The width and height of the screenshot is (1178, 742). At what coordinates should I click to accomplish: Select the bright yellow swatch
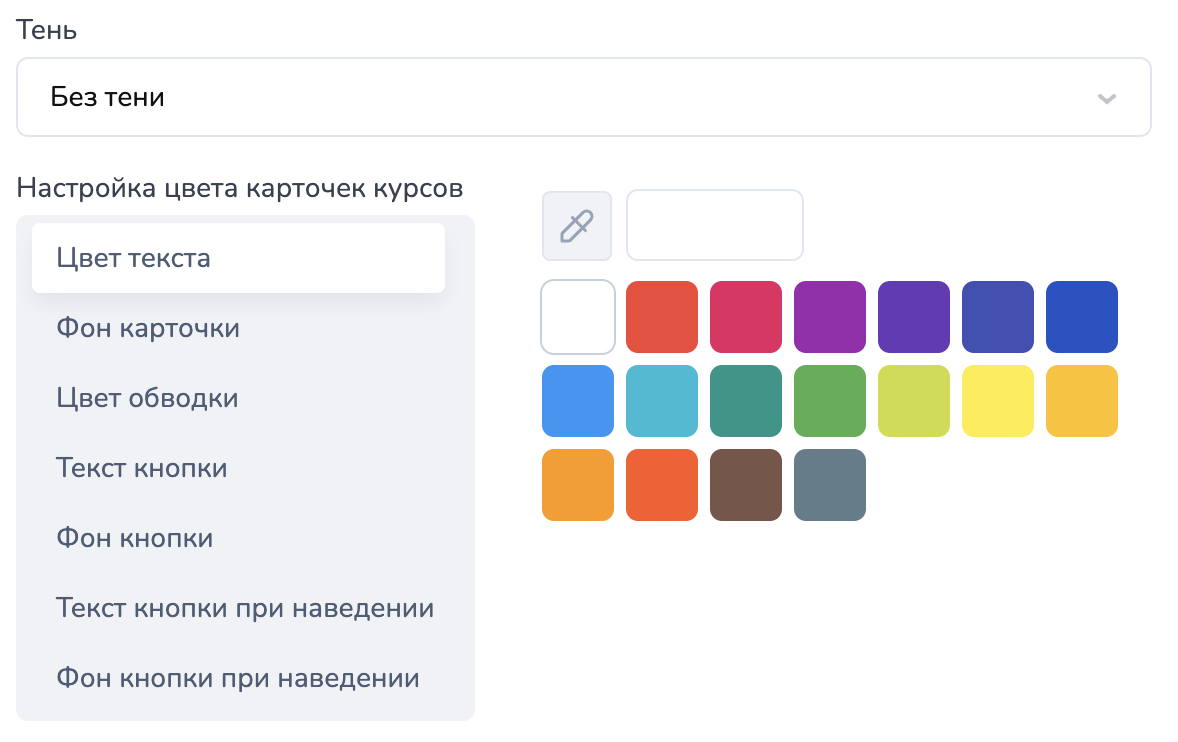coord(998,401)
